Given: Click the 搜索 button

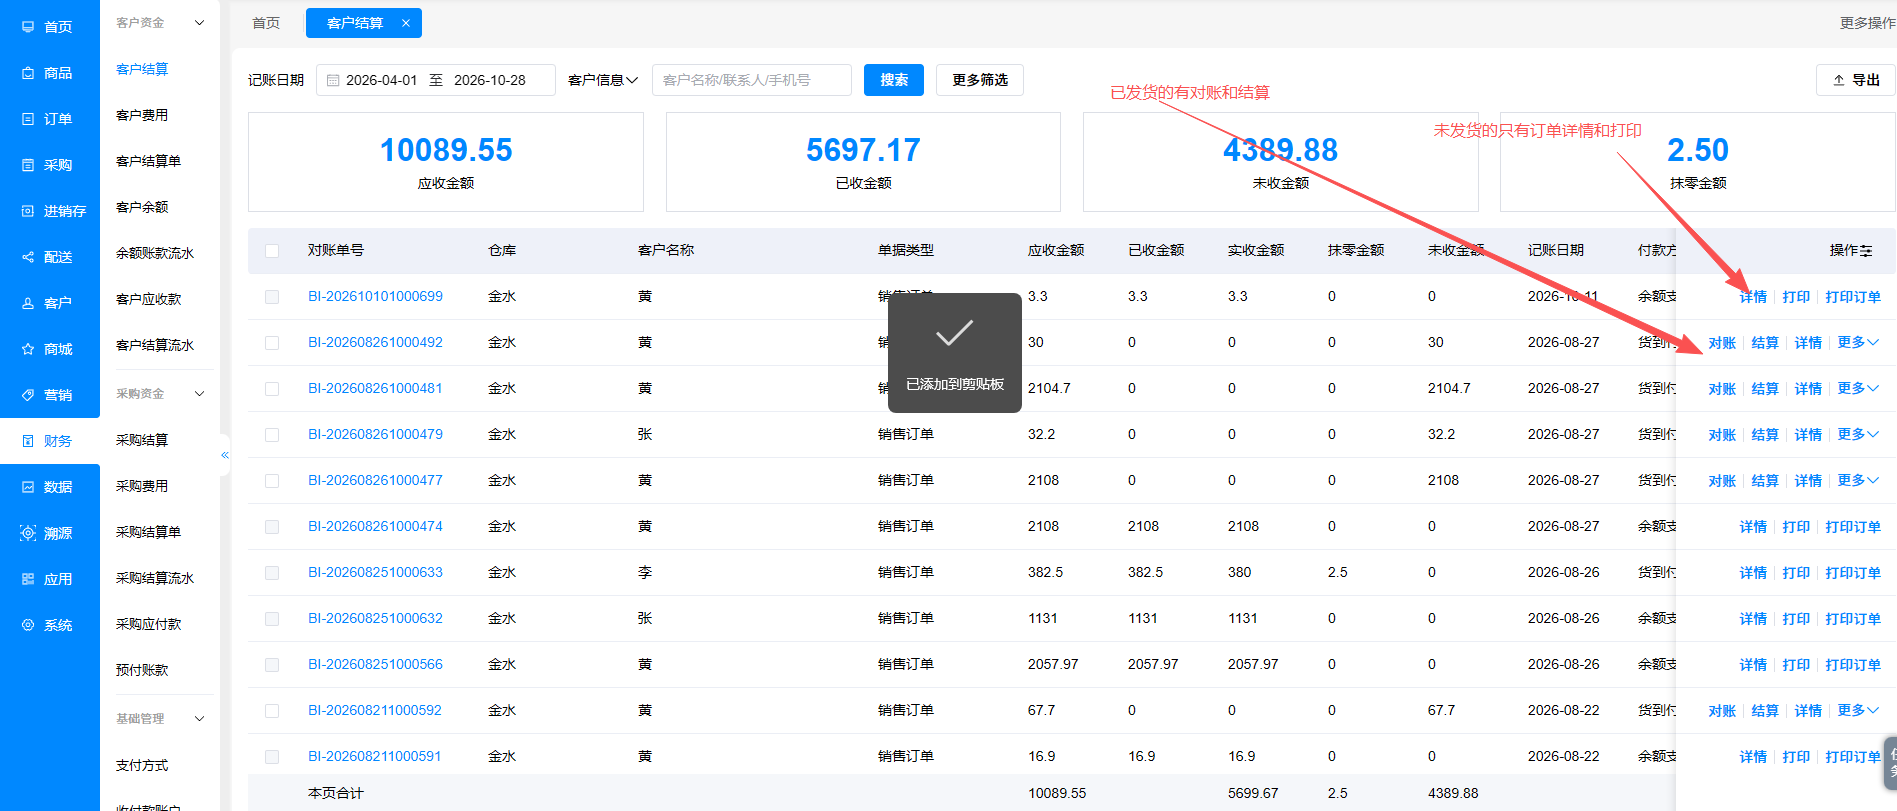Looking at the screenshot, I should tap(894, 80).
